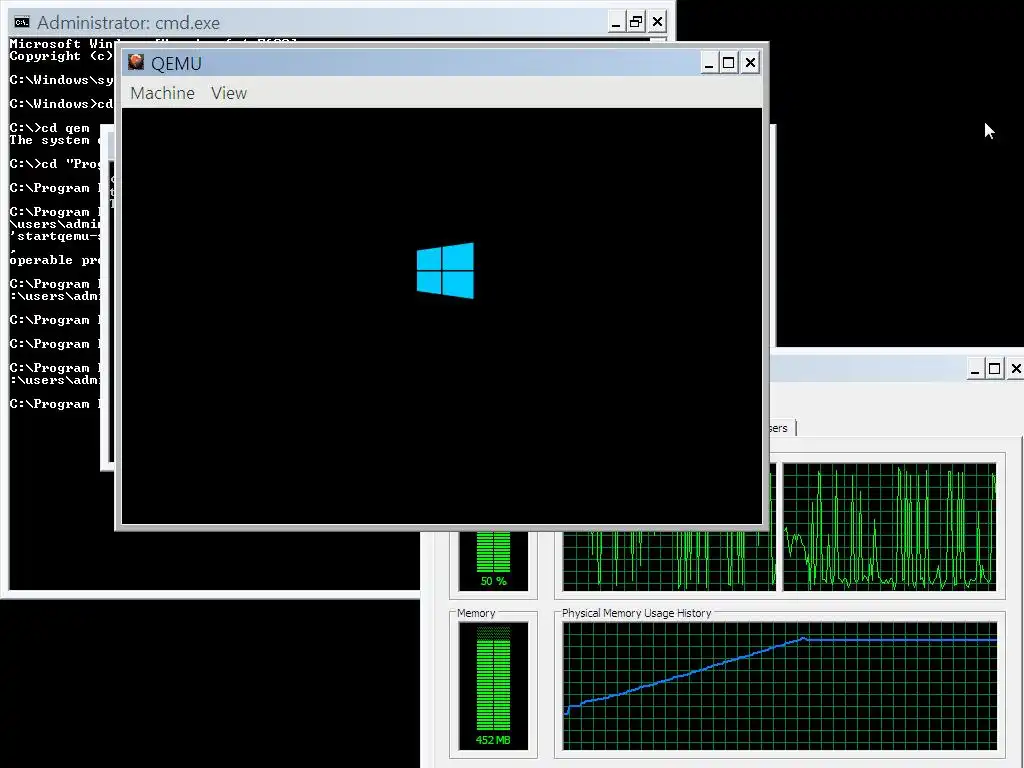Screen dimensions: 1024x768
Task: Click the Memory 452 MB gauge
Action: pos(493,685)
